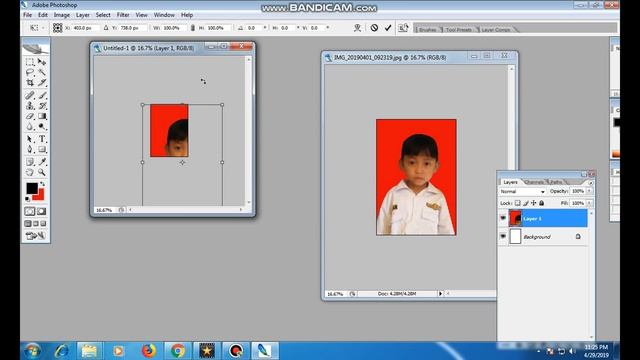Select the Eyedropper tool
Image resolution: width=640 pixels, height=360 pixels.
[42, 162]
